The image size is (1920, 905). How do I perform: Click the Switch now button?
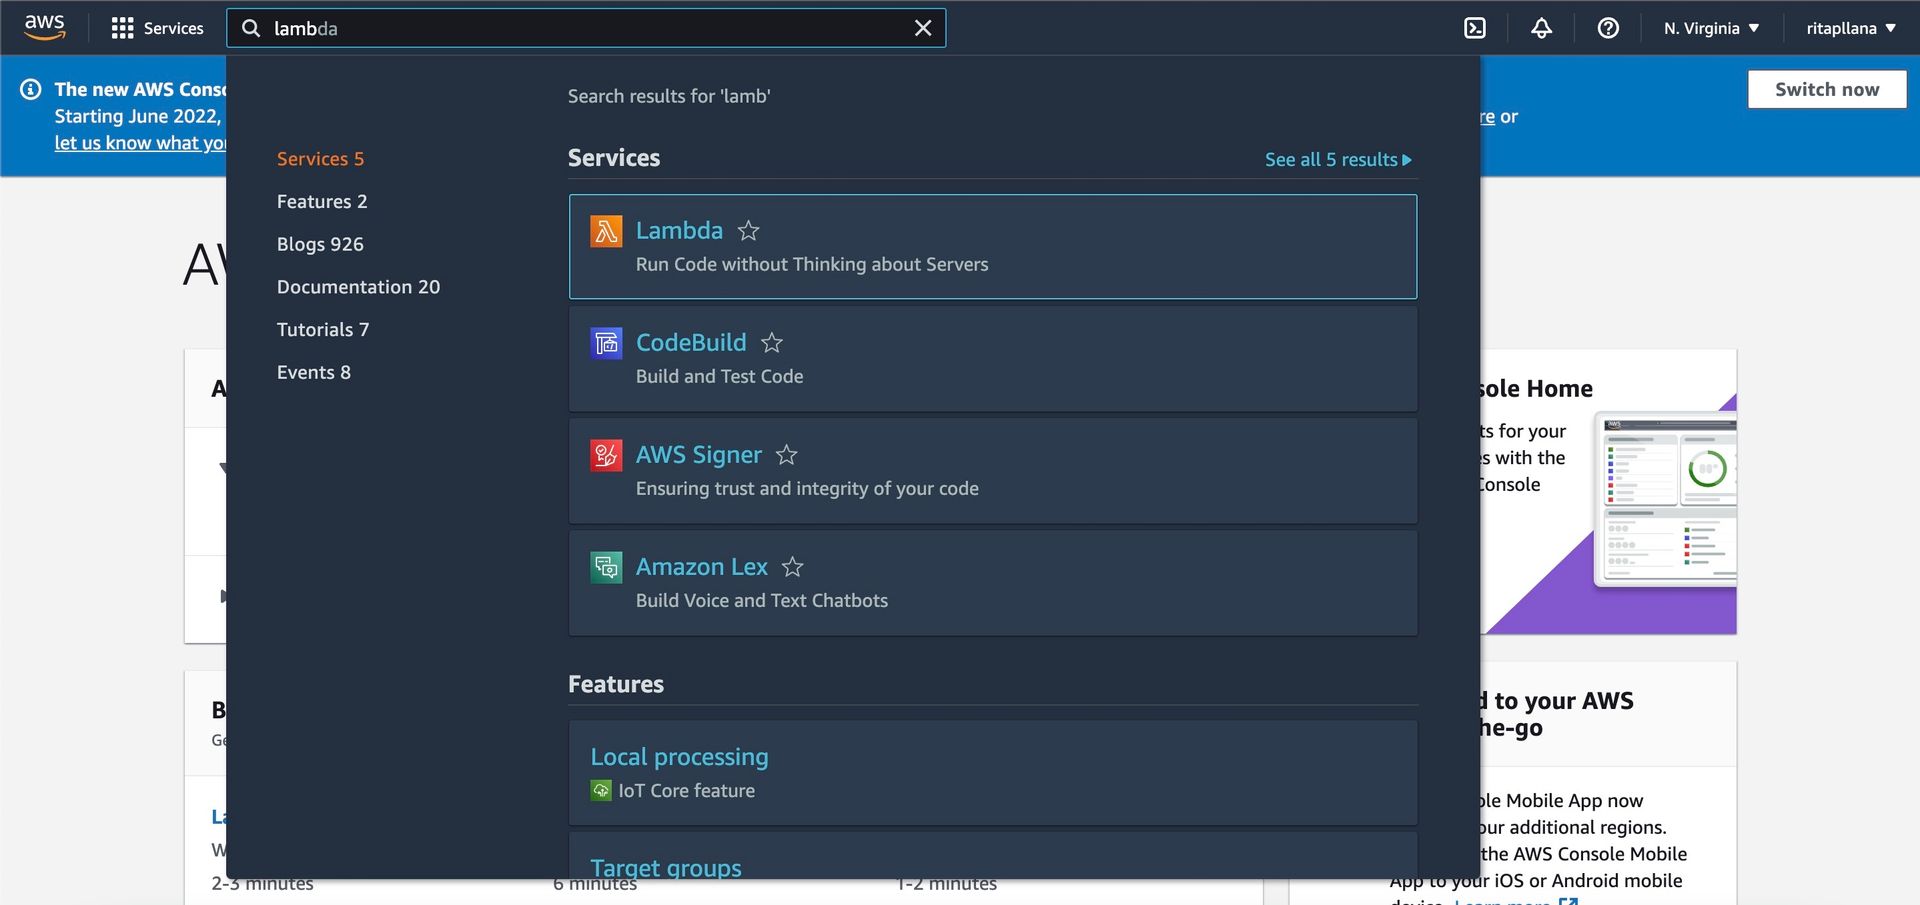tap(1827, 89)
